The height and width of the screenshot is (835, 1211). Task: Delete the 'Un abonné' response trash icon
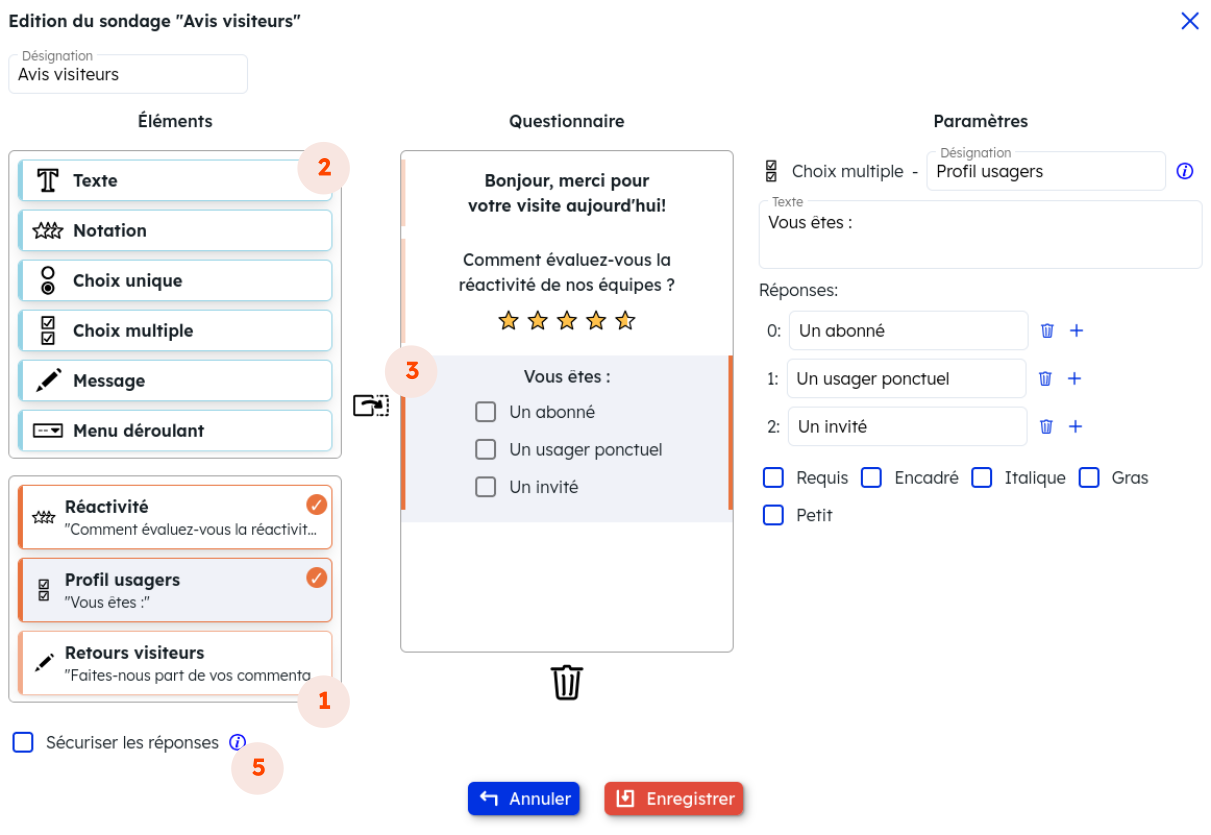pos(1047,331)
